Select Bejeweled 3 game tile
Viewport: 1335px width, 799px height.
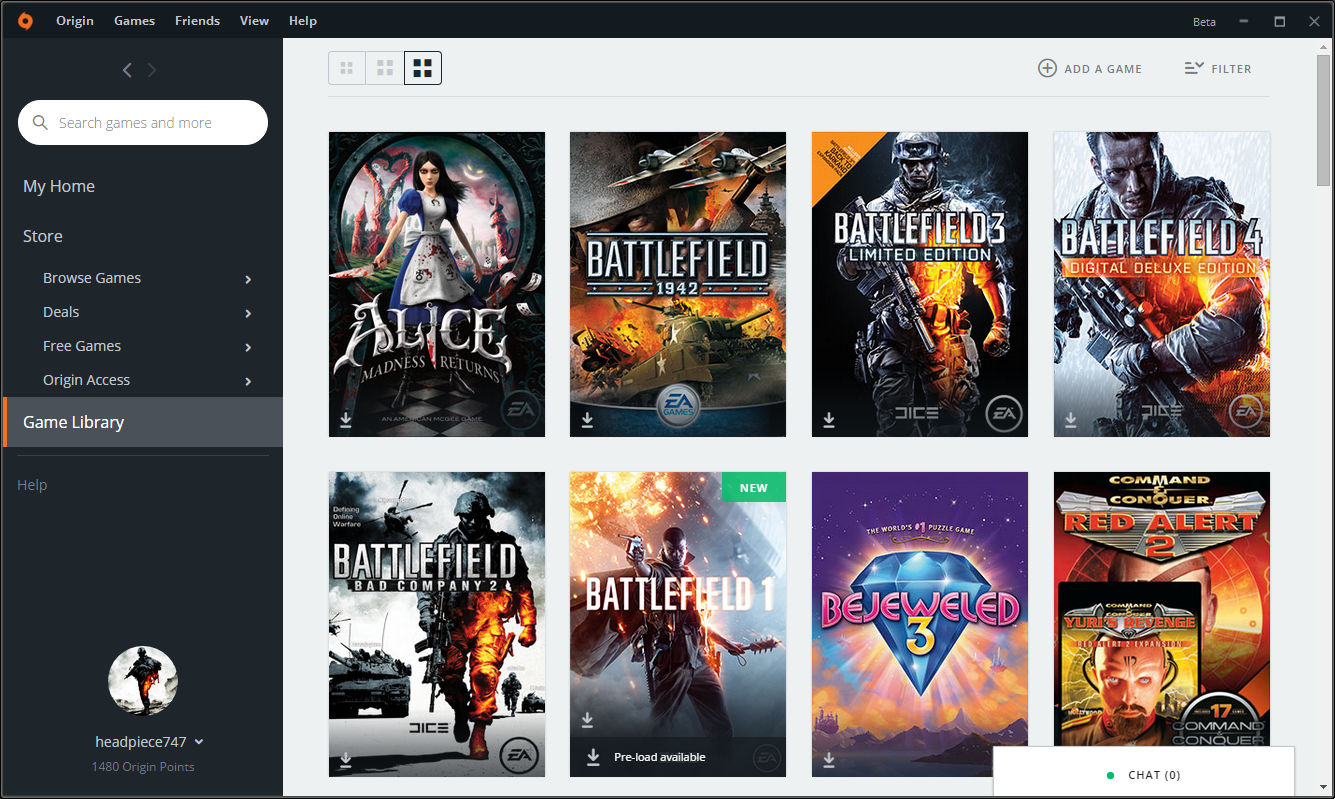point(920,624)
